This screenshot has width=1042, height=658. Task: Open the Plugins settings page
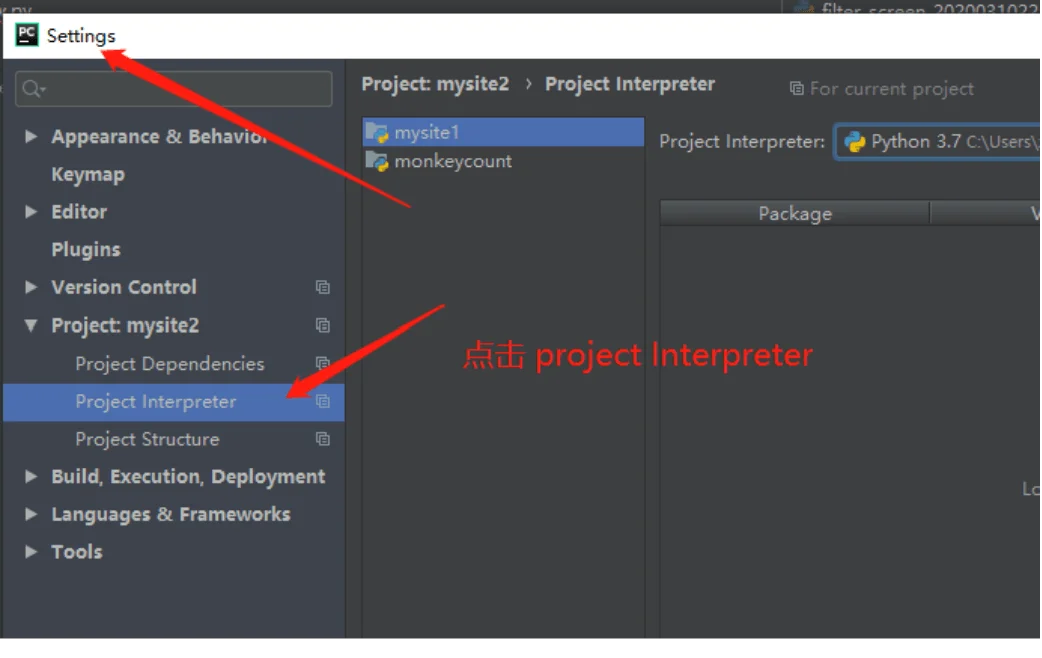pyautogui.click(x=86, y=249)
